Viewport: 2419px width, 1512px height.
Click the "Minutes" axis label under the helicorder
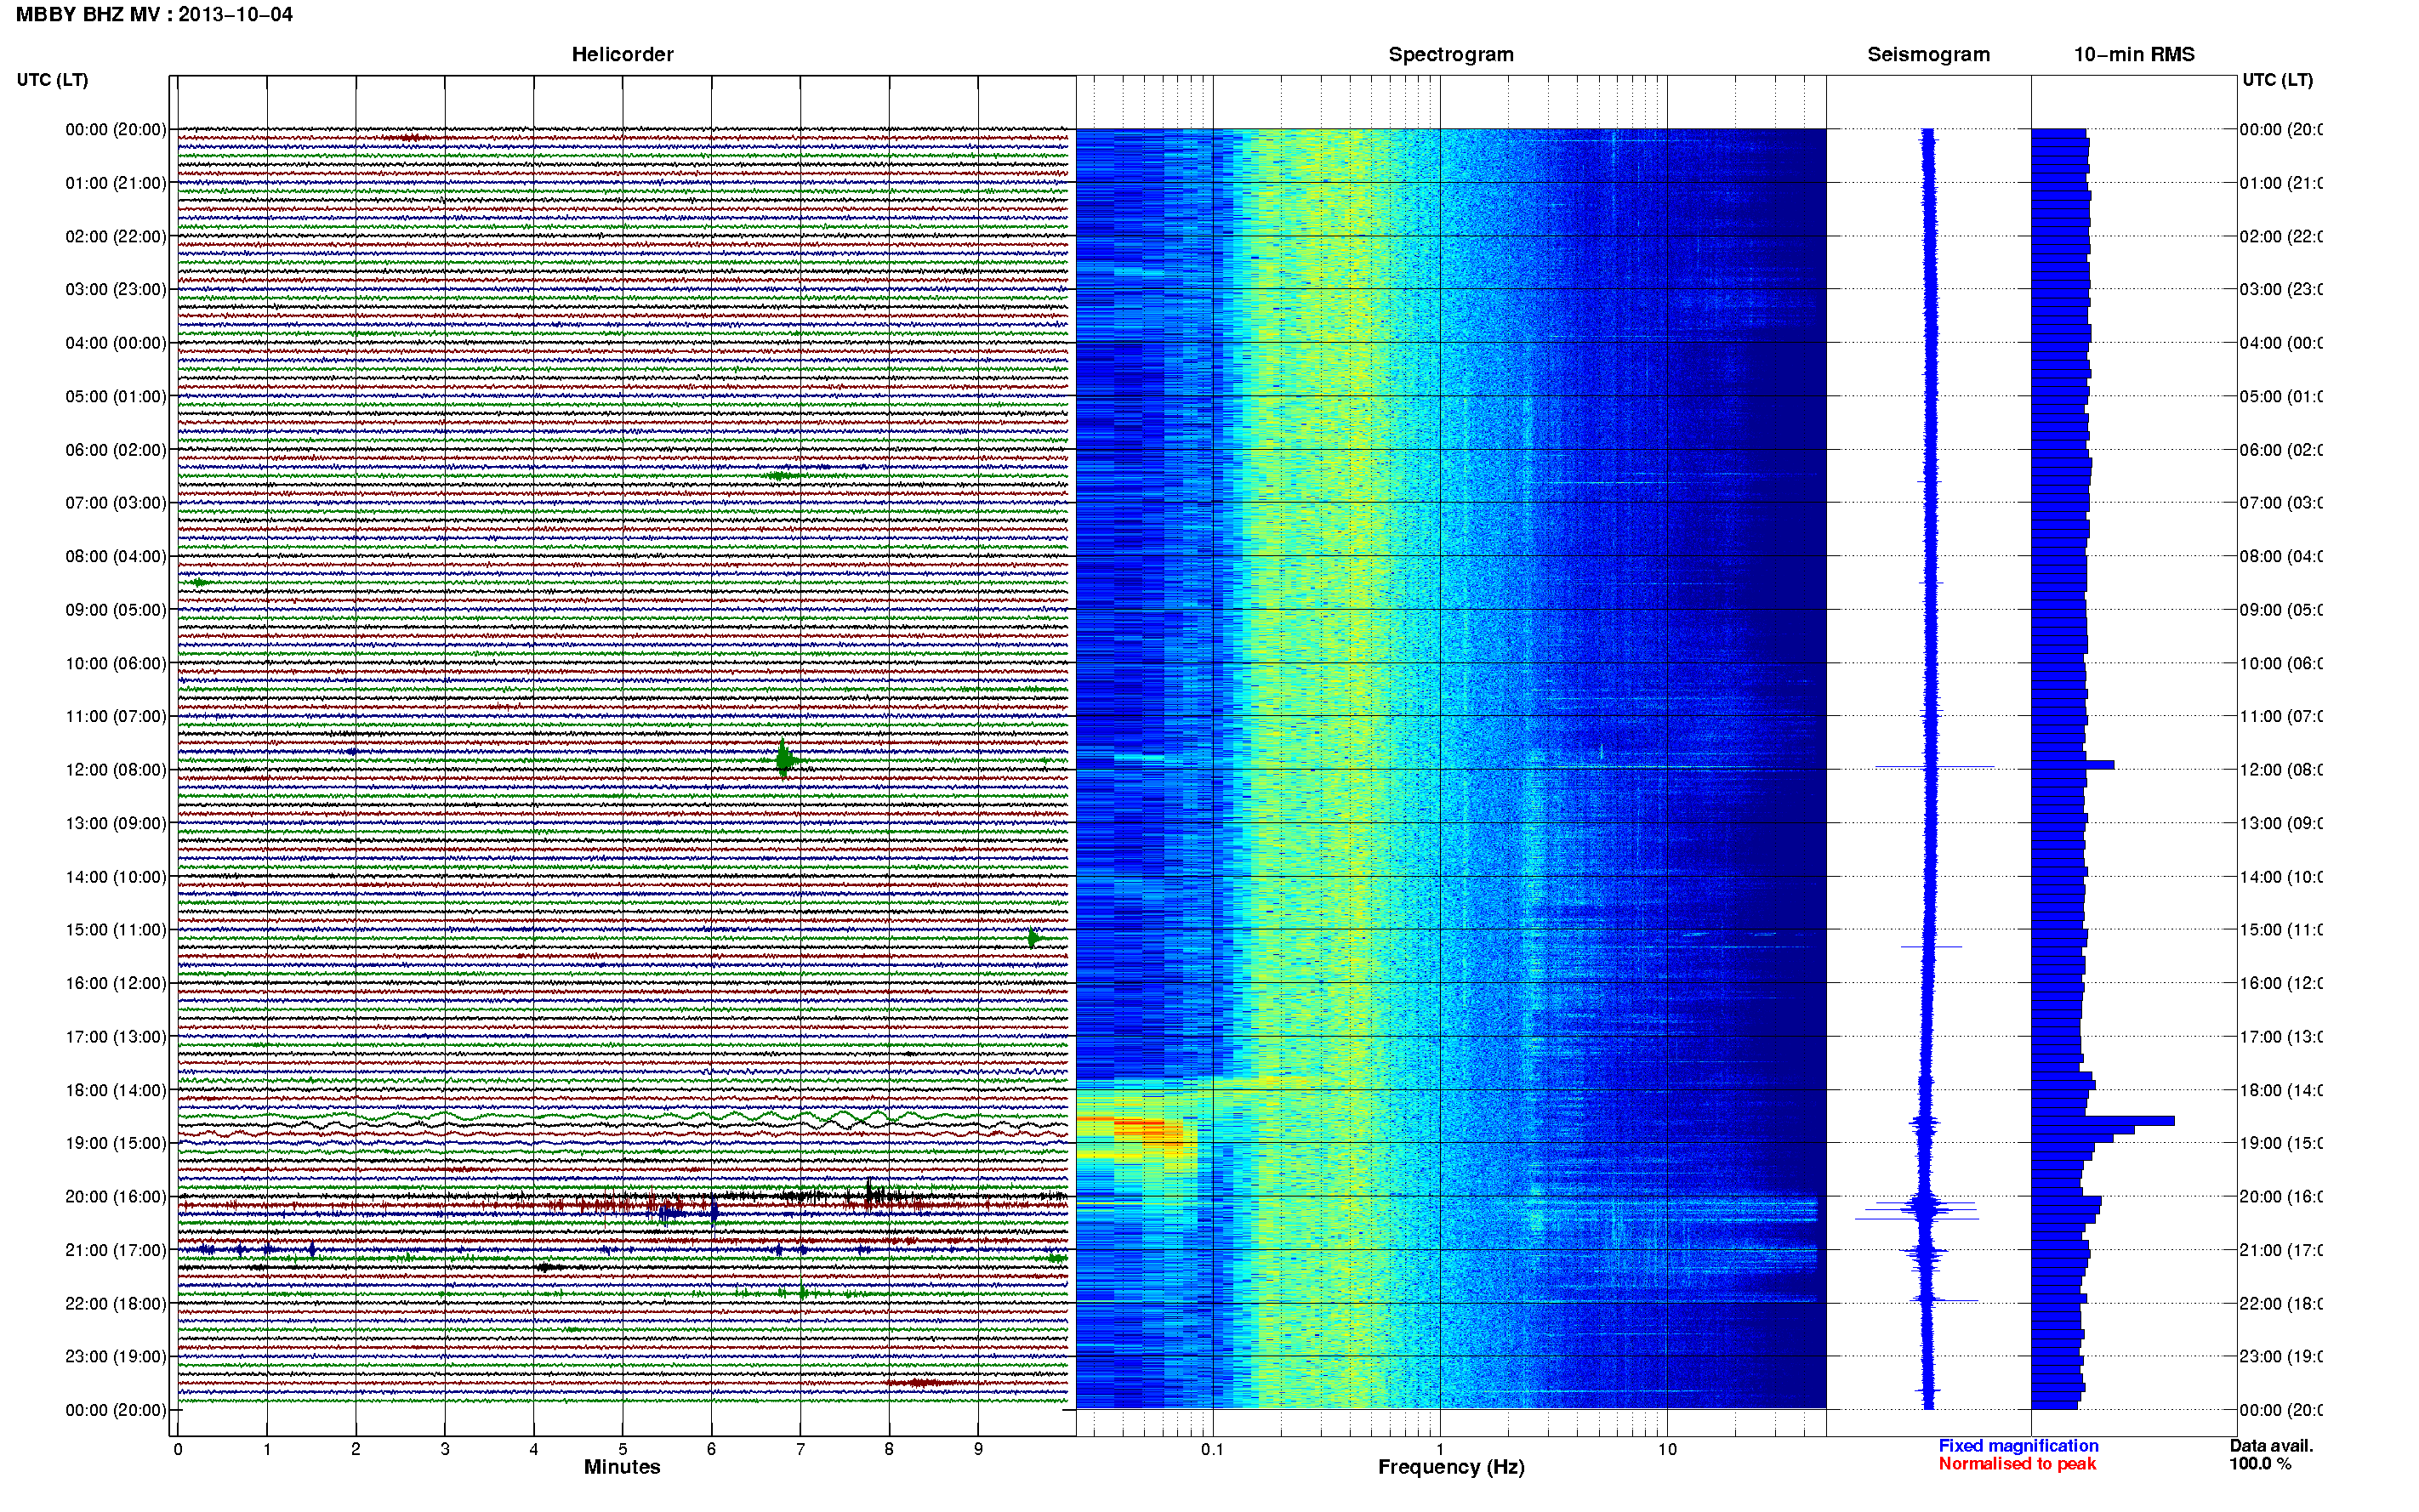[622, 1467]
